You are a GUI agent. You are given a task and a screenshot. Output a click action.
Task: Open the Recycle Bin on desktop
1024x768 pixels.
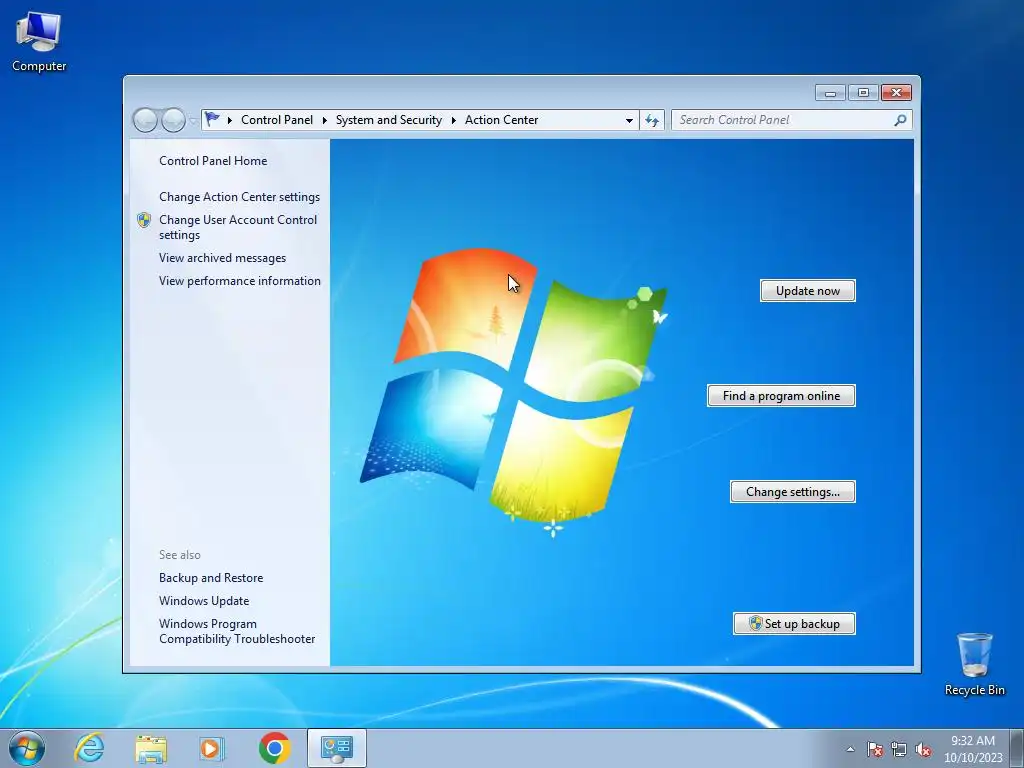(974, 664)
